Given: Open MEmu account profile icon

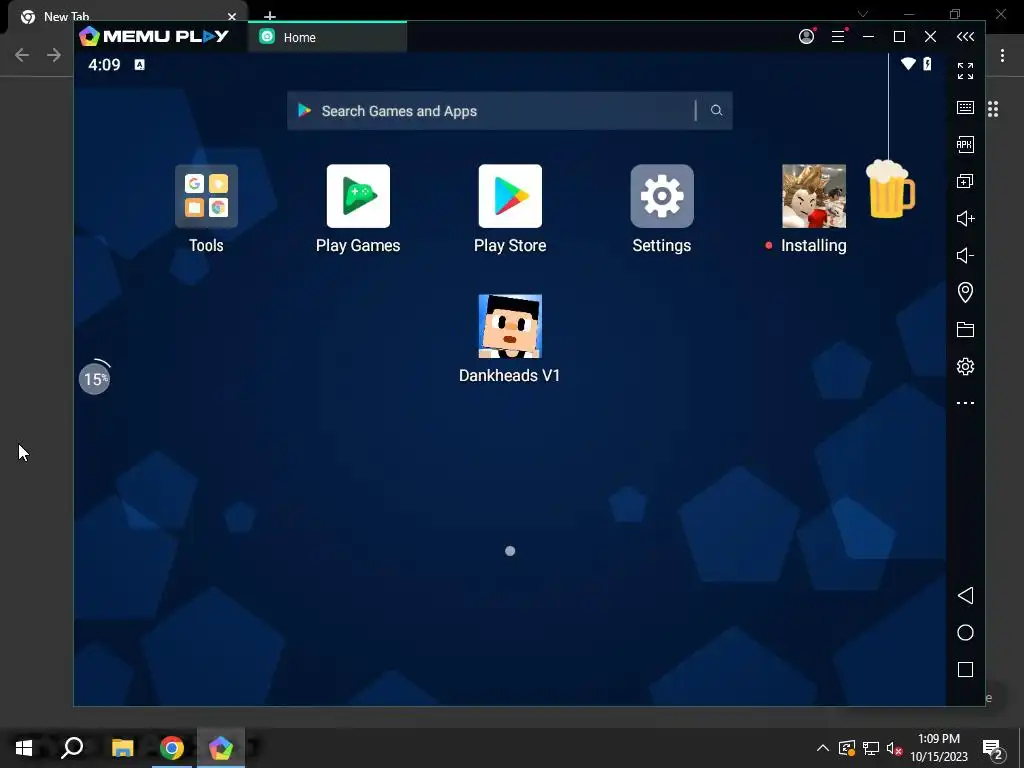Looking at the screenshot, I should [x=807, y=37].
